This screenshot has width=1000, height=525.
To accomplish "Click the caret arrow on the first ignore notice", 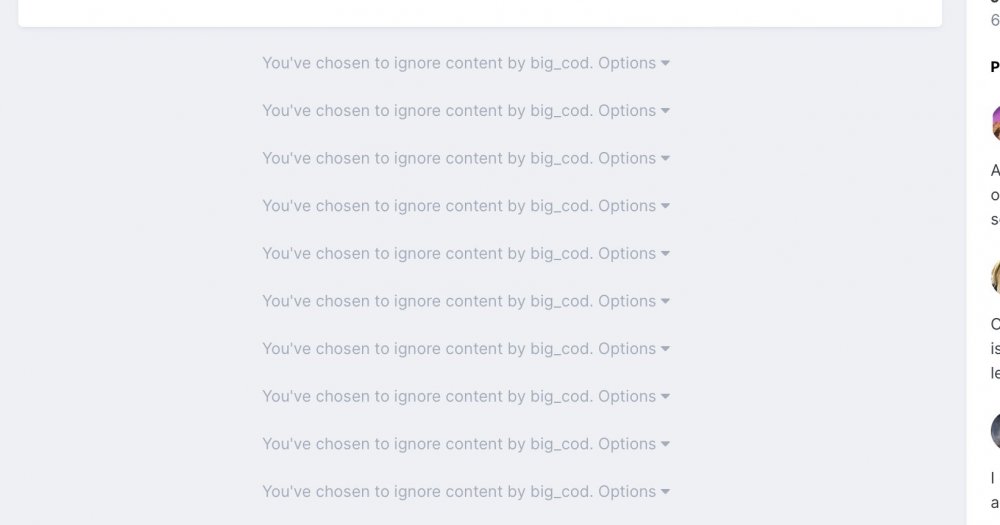I will point(665,63).
